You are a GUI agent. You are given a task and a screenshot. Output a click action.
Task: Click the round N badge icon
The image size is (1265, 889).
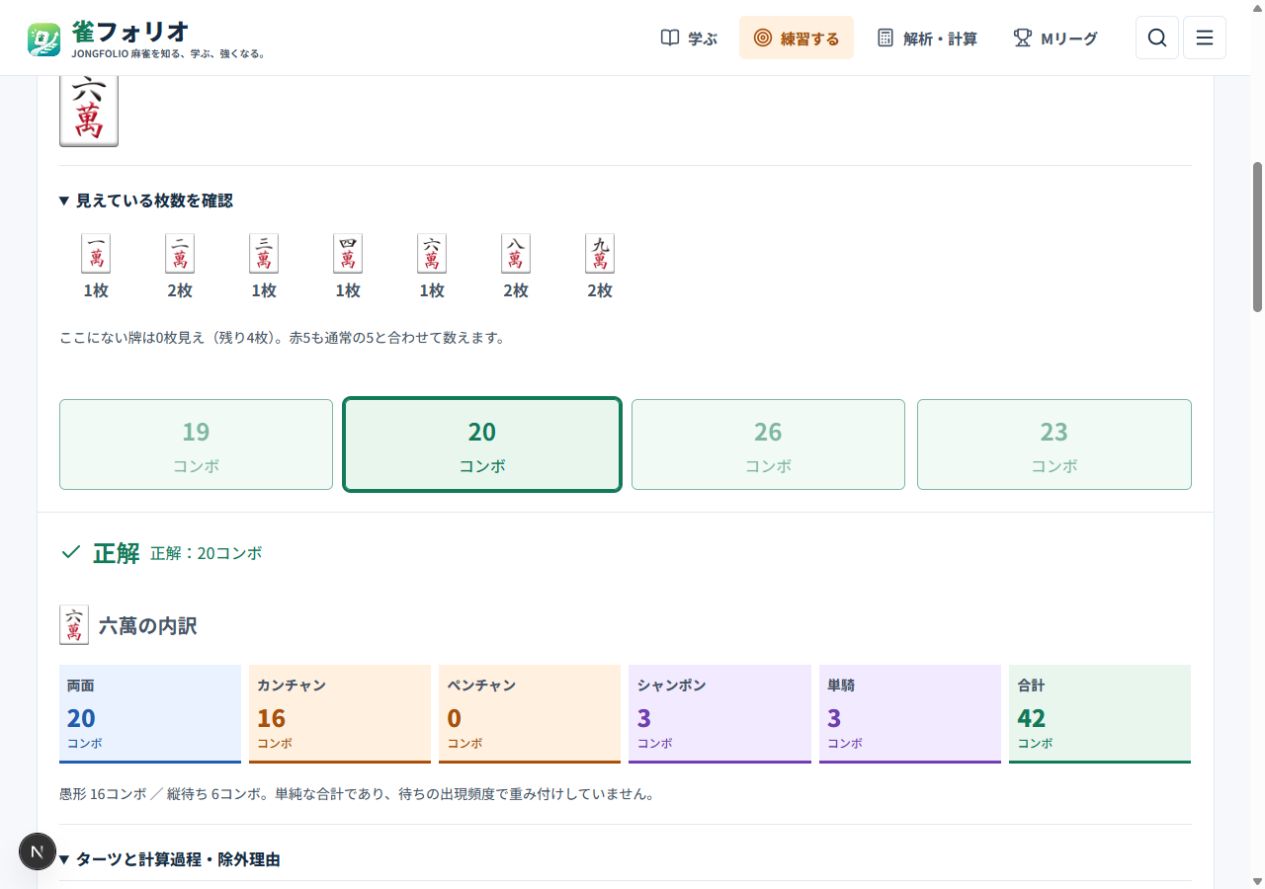[37, 852]
